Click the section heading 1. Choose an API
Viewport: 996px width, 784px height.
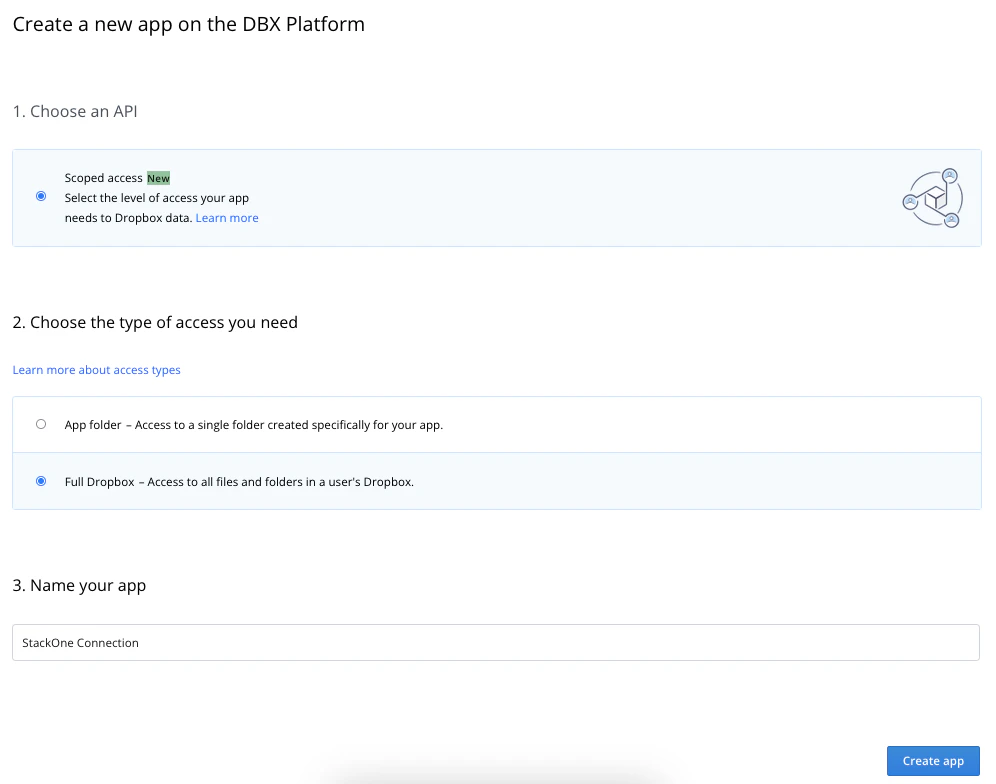click(x=75, y=111)
